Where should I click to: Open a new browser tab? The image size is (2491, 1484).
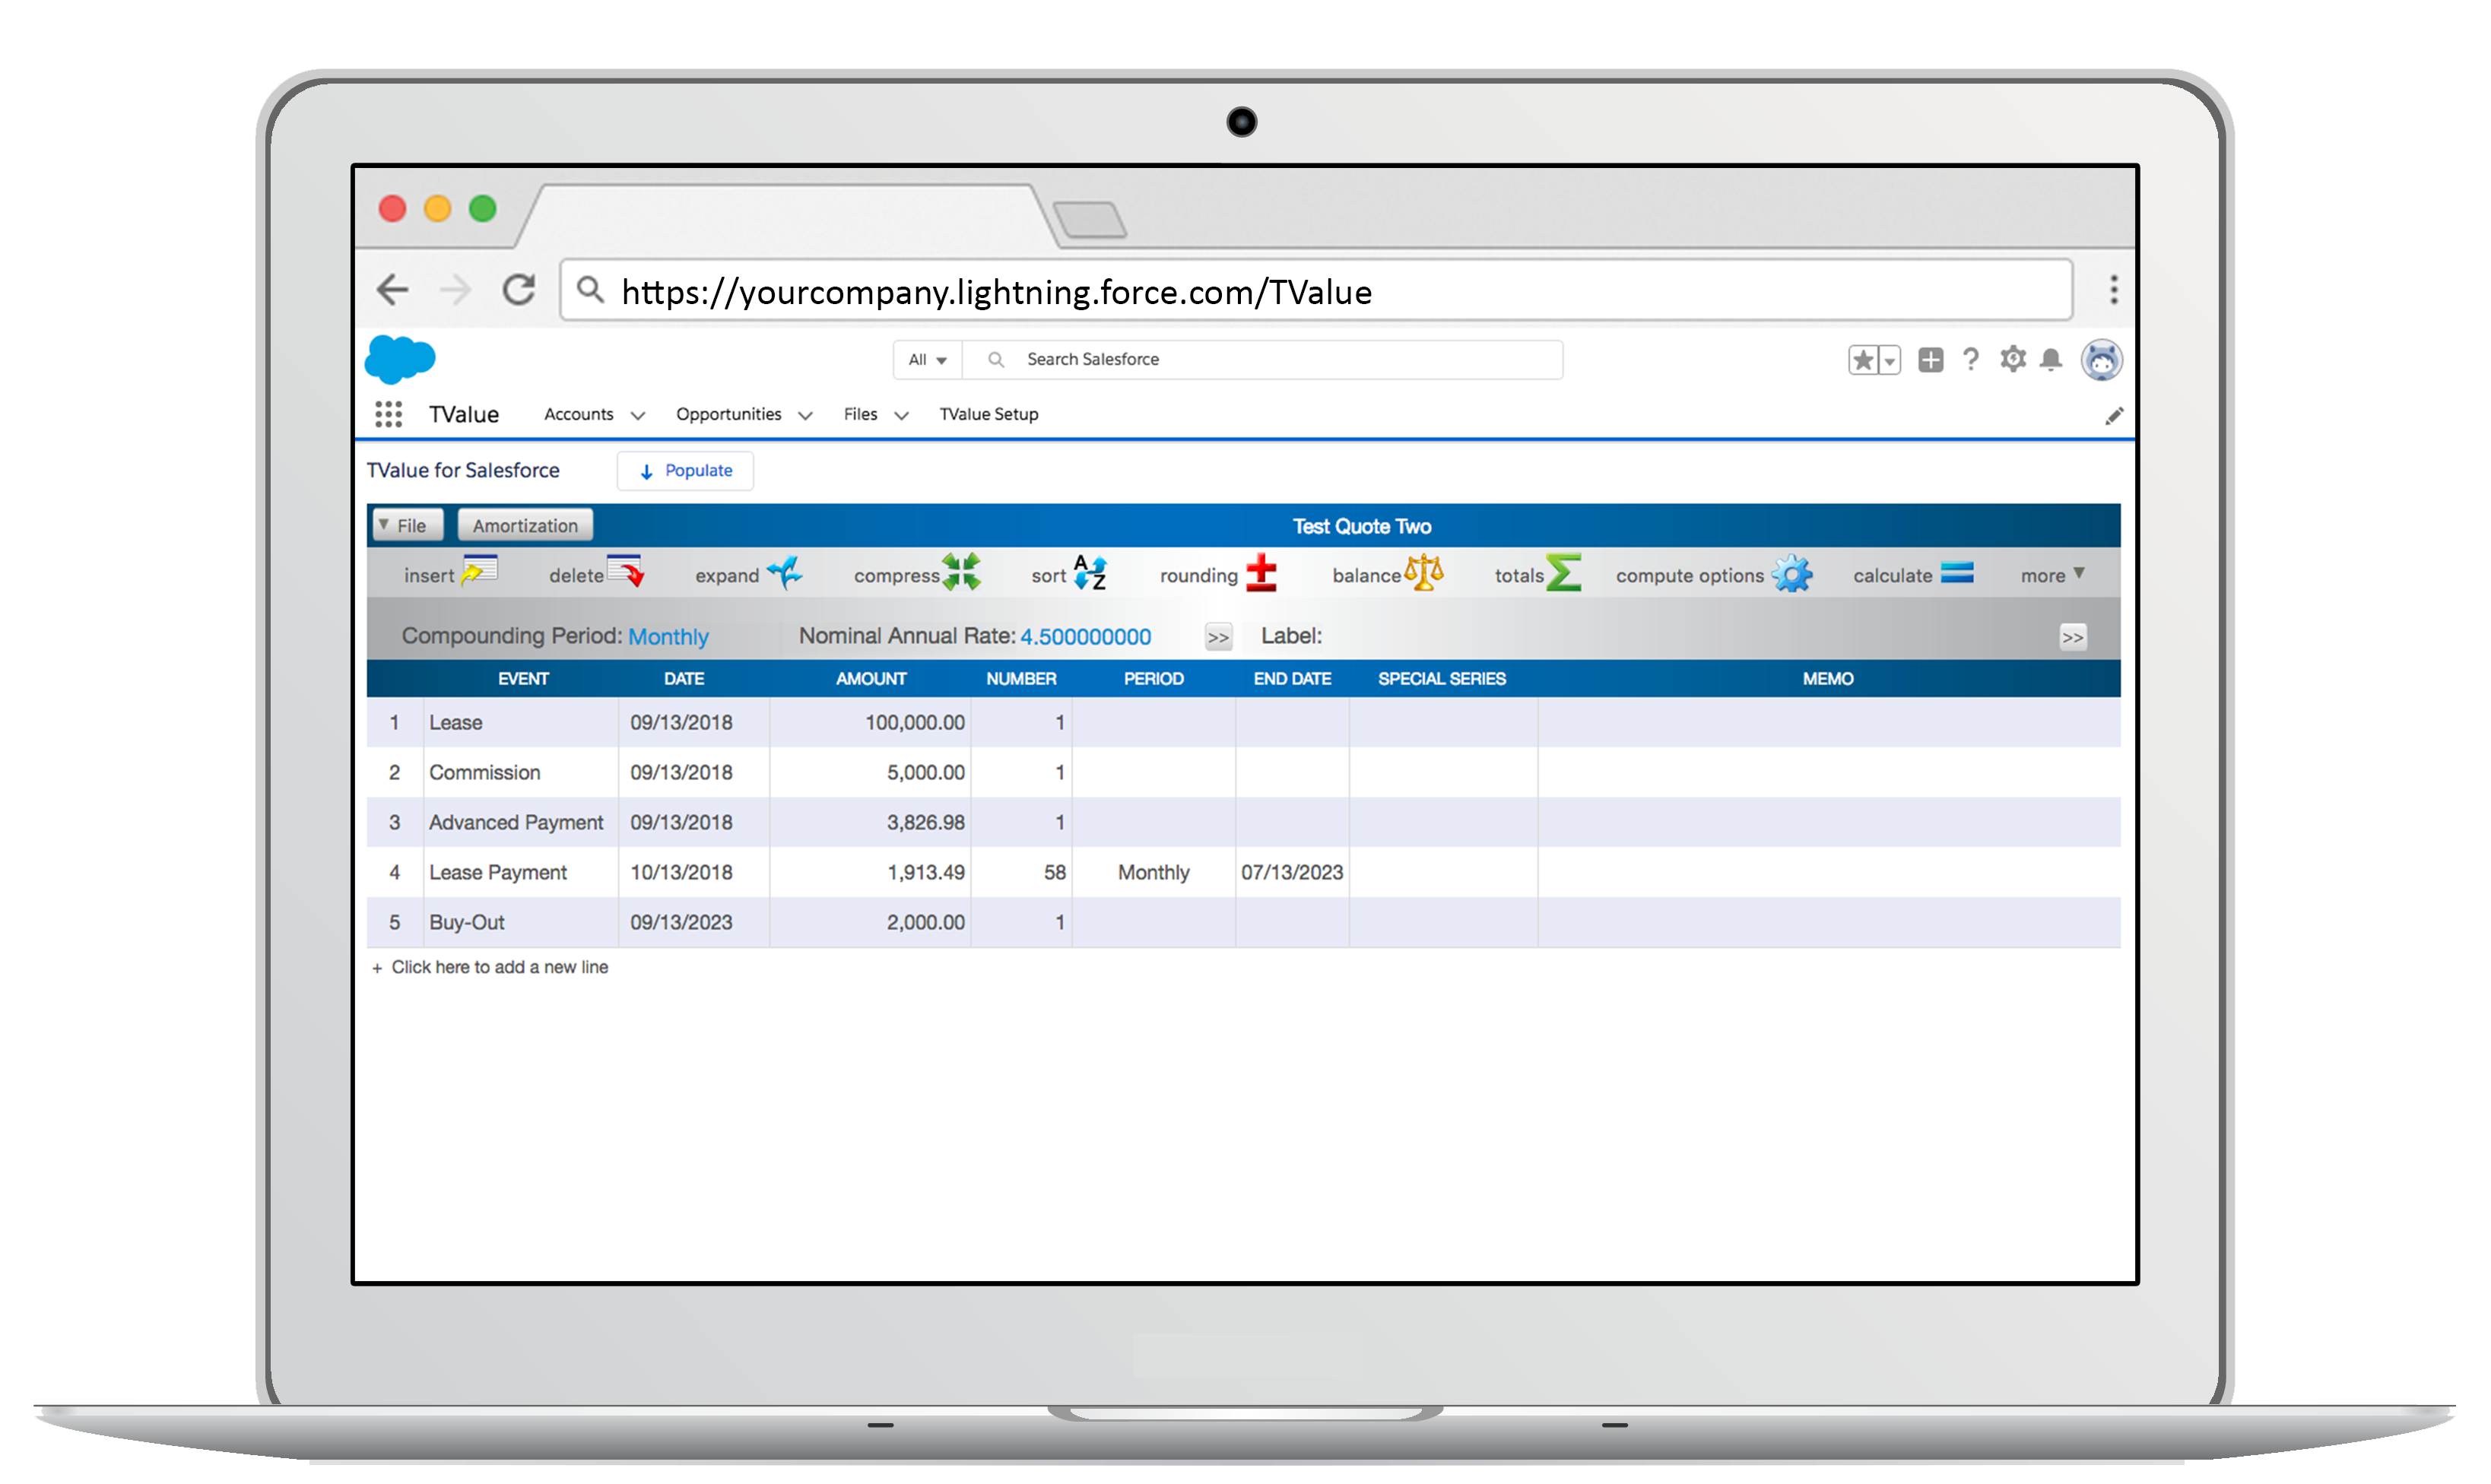click(x=1090, y=220)
